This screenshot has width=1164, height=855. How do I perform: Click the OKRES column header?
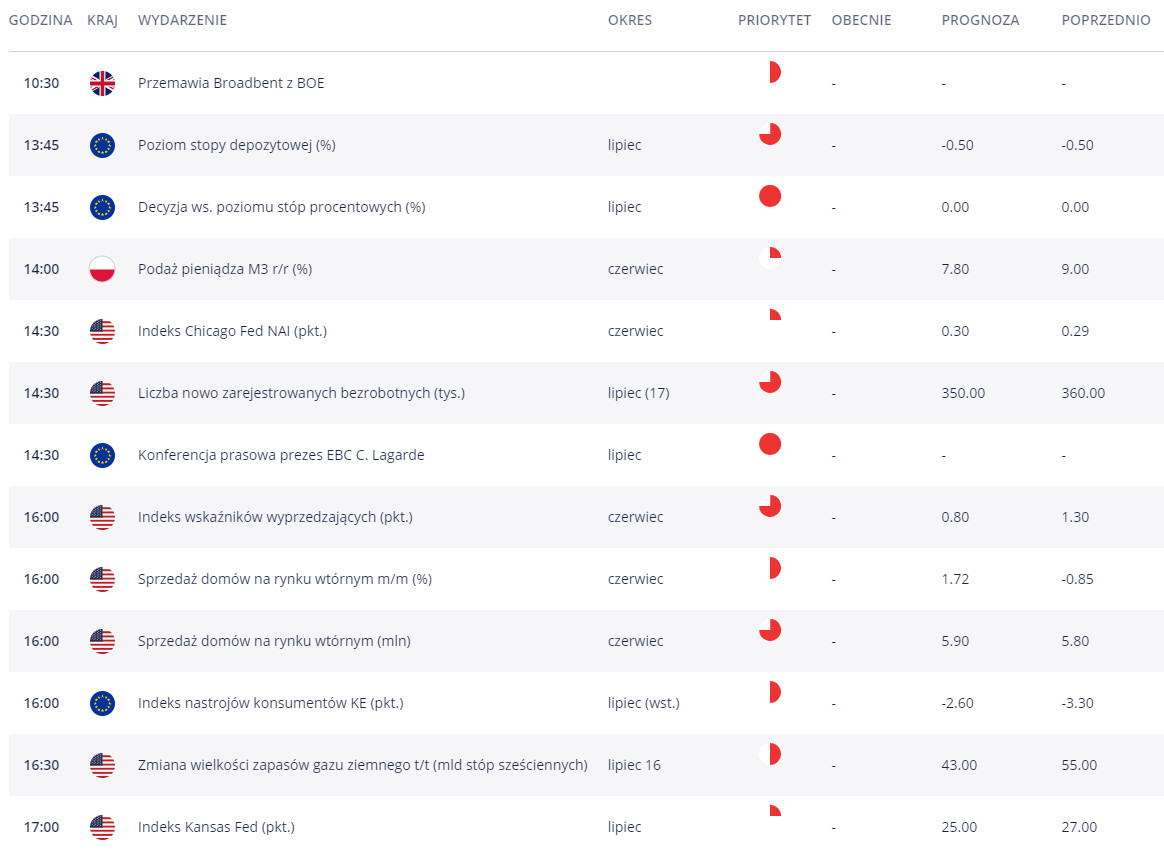630,21
